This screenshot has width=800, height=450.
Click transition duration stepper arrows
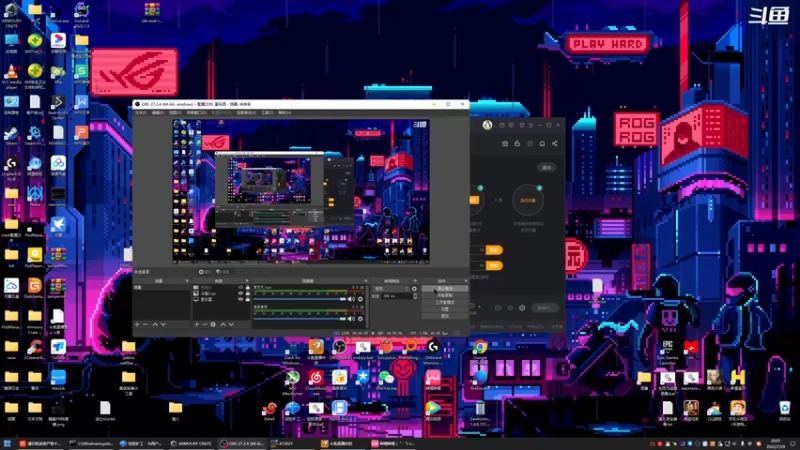pyautogui.click(x=415, y=296)
